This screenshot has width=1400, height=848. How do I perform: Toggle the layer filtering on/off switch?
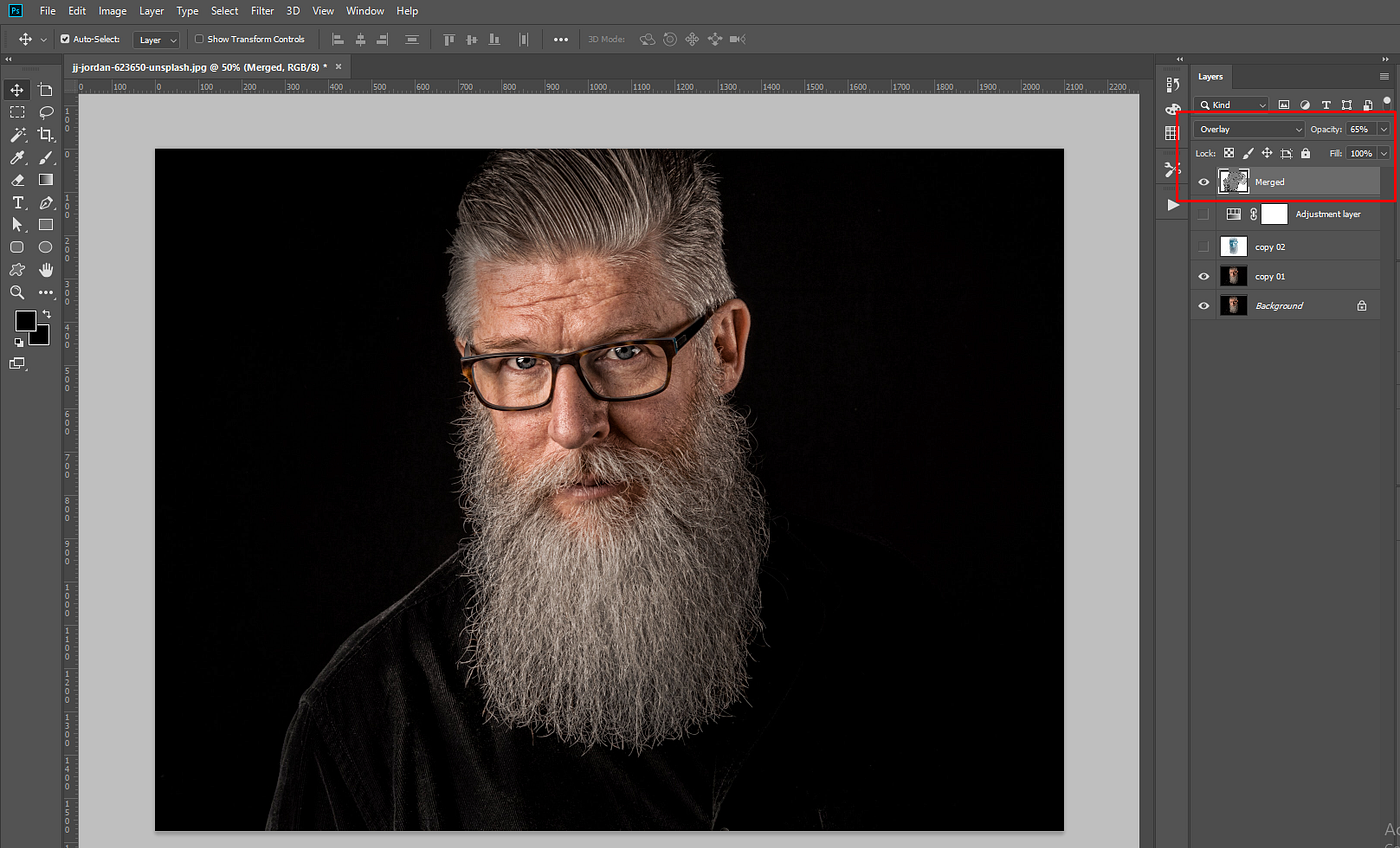point(1386,101)
